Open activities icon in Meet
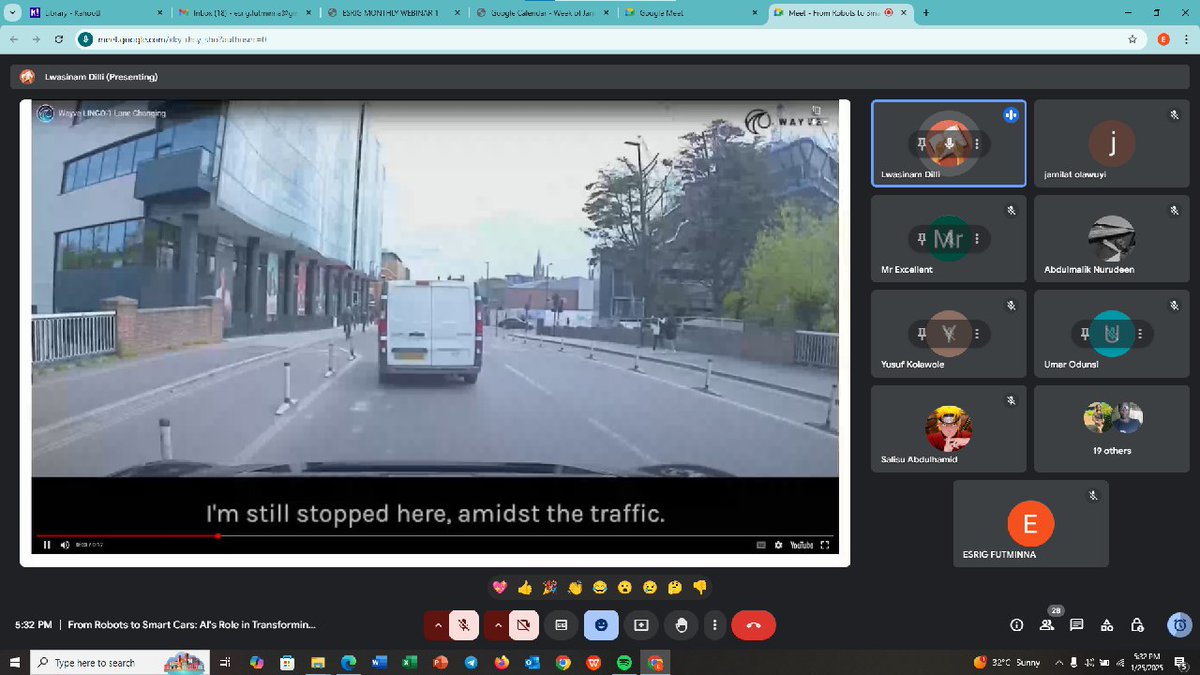1200x675 pixels. [x=1107, y=625]
